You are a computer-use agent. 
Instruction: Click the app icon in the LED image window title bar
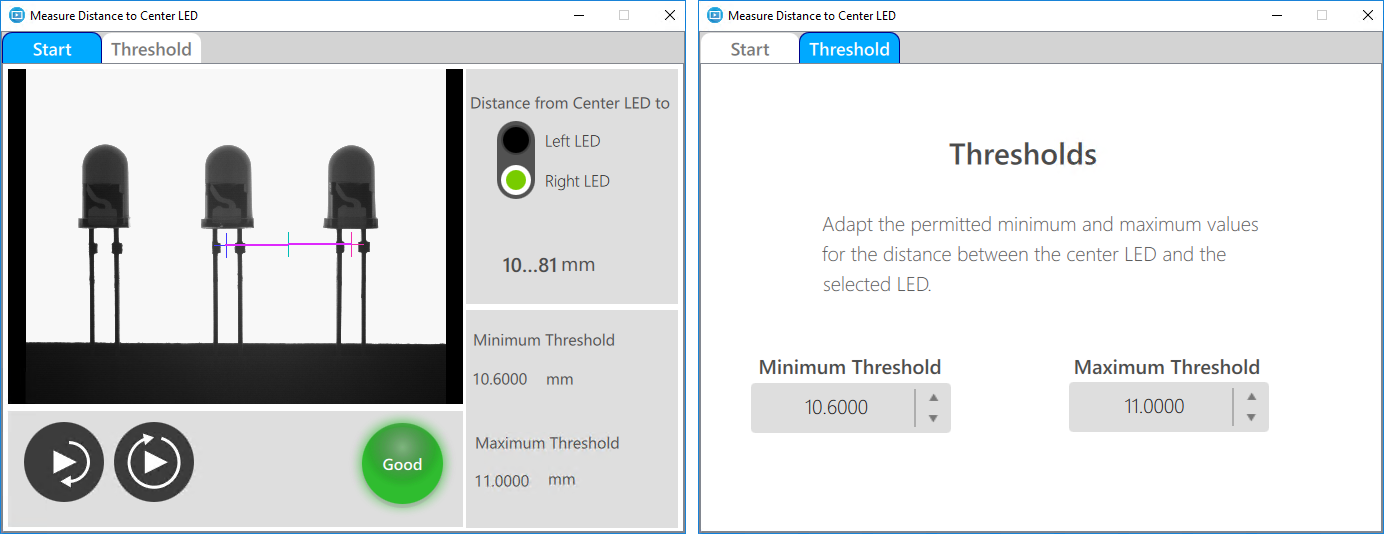pyautogui.click(x=16, y=15)
